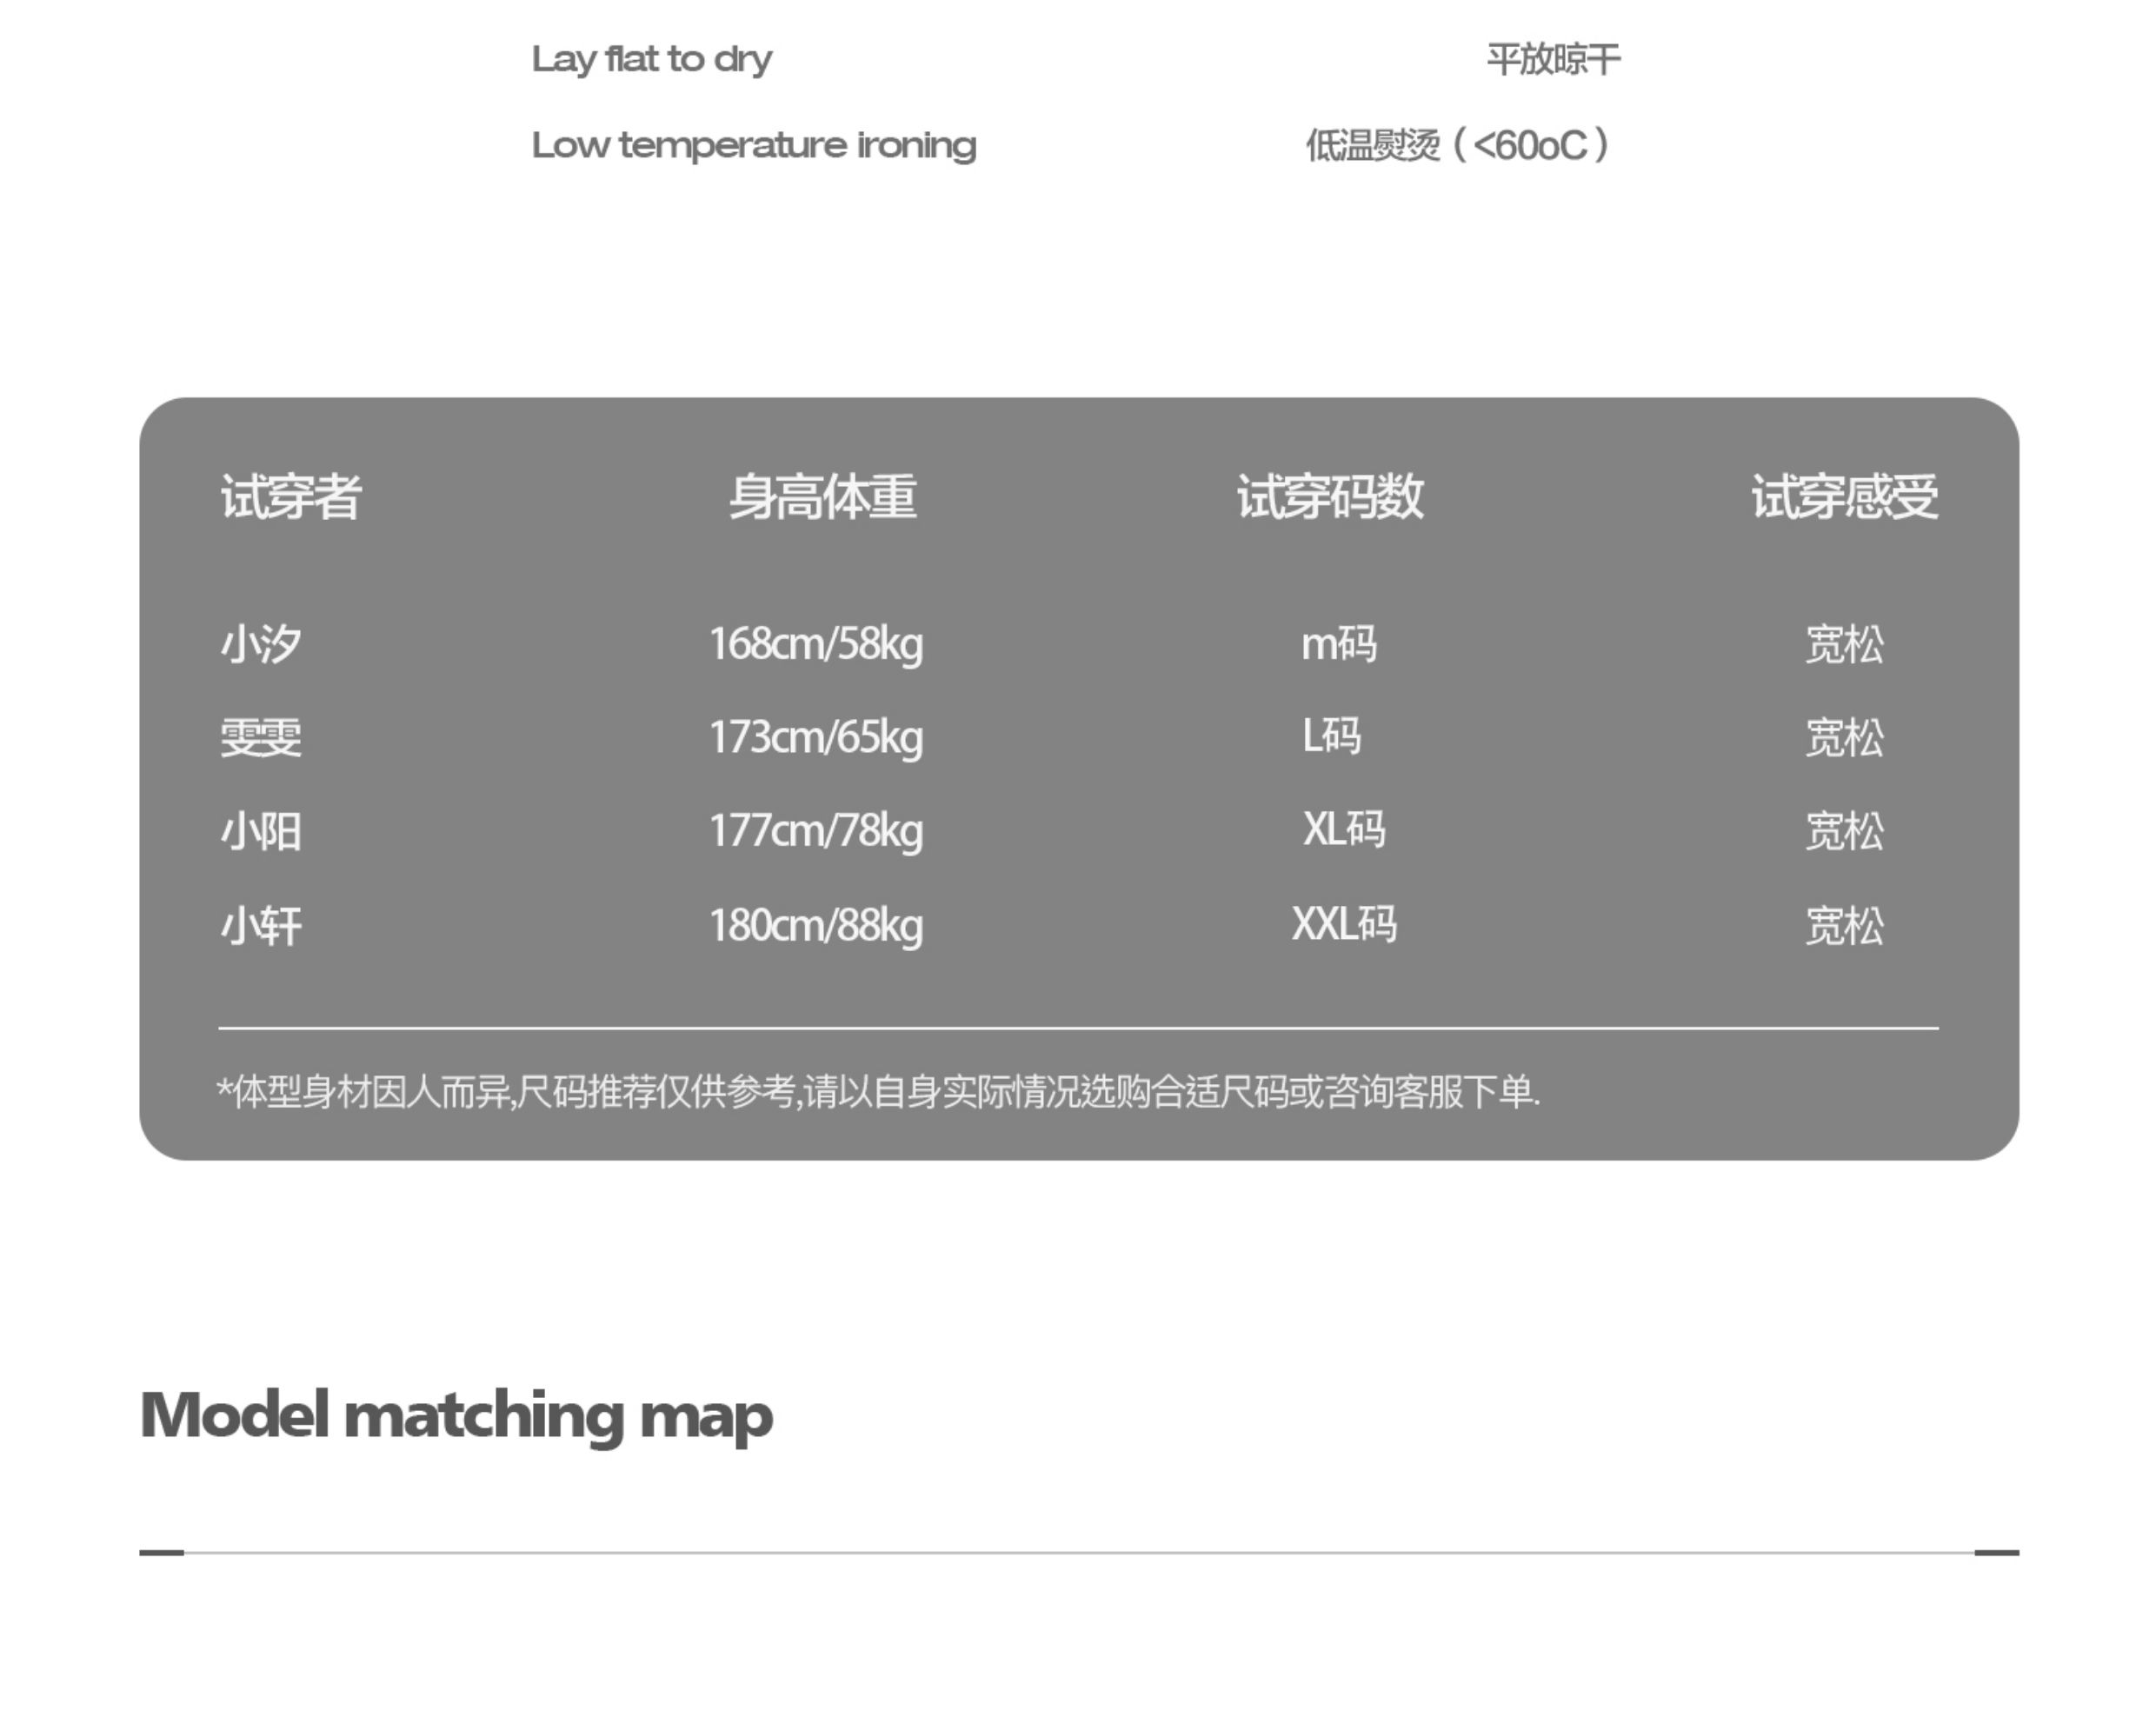This screenshot has height=1711, width=2156.
Task: Click the 低温熨烫 (<60oC) label
Action: pyautogui.click(x=1457, y=146)
